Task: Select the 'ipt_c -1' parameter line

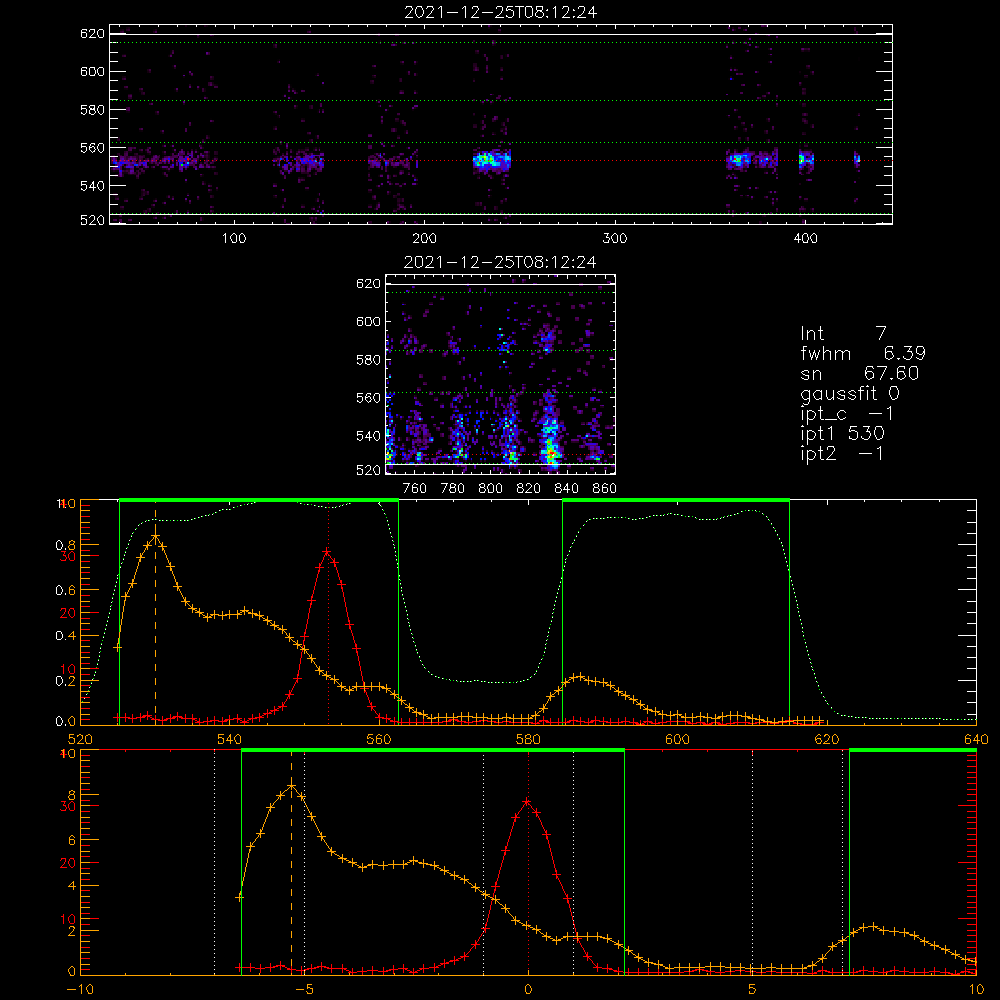Action: tap(847, 414)
